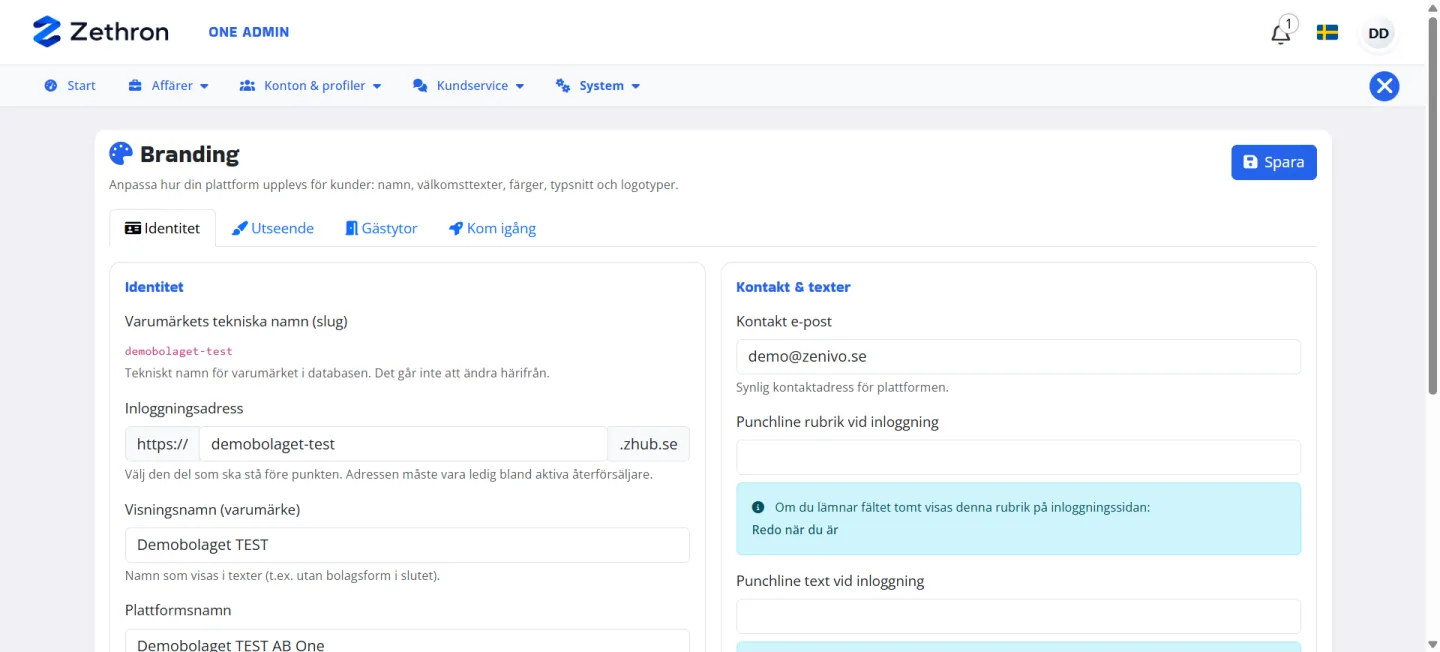The height and width of the screenshot is (652, 1440).
Task: Expand the Affärer dropdown arrow
Action: point(204,86)
